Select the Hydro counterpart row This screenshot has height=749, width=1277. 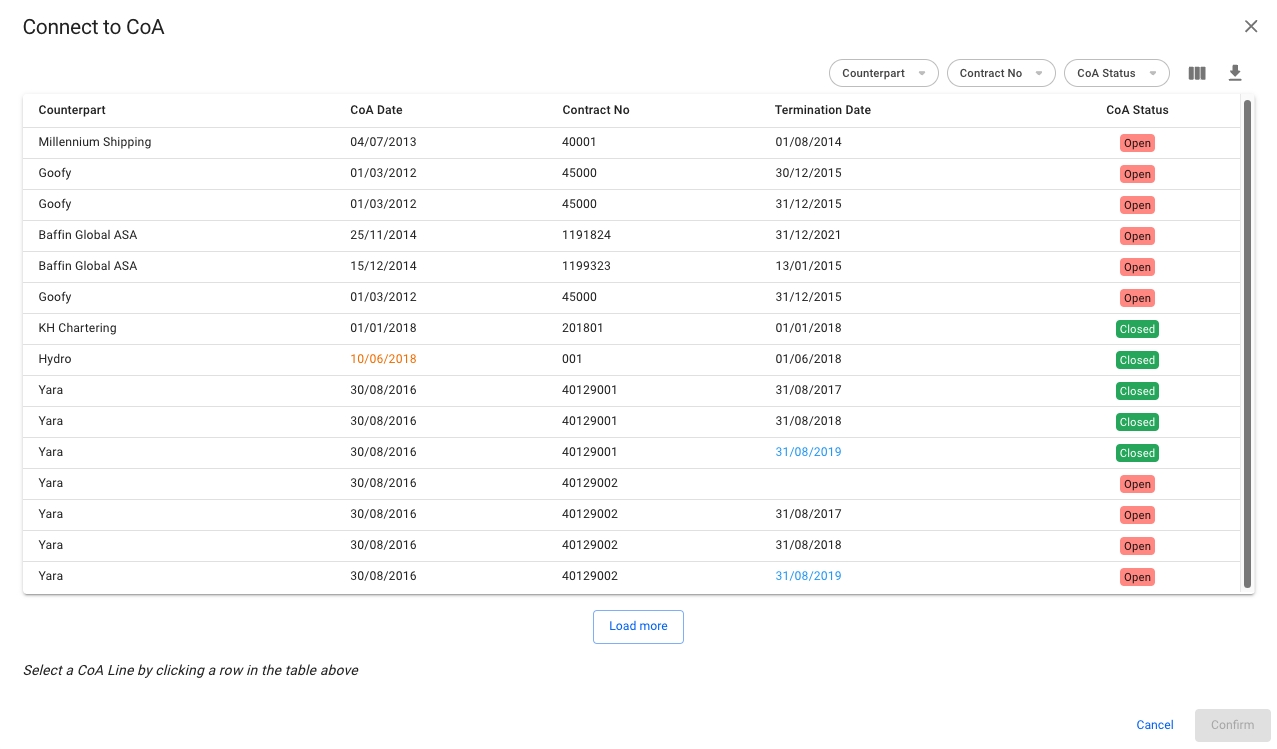pyautogui.click(x=55, y=359)
